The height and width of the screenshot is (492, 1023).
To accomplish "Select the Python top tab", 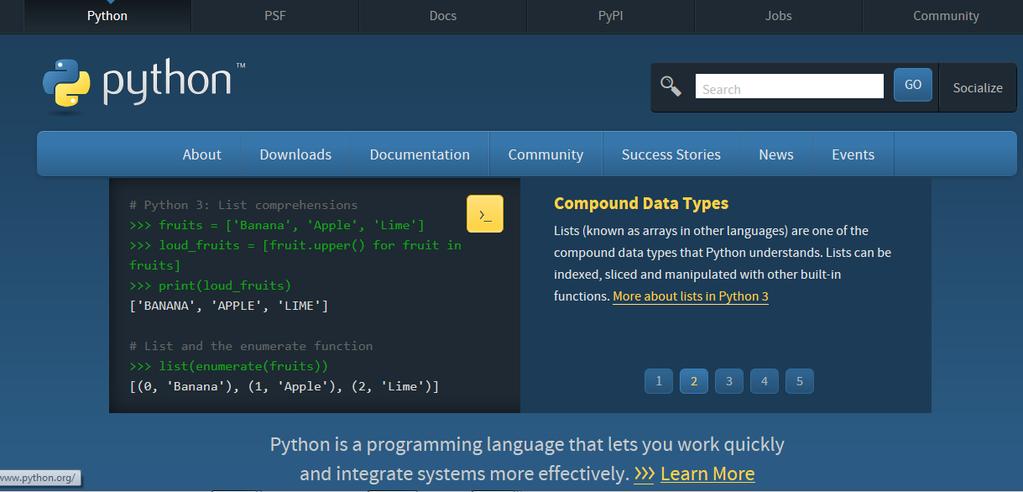I will (x=107, y=16).
